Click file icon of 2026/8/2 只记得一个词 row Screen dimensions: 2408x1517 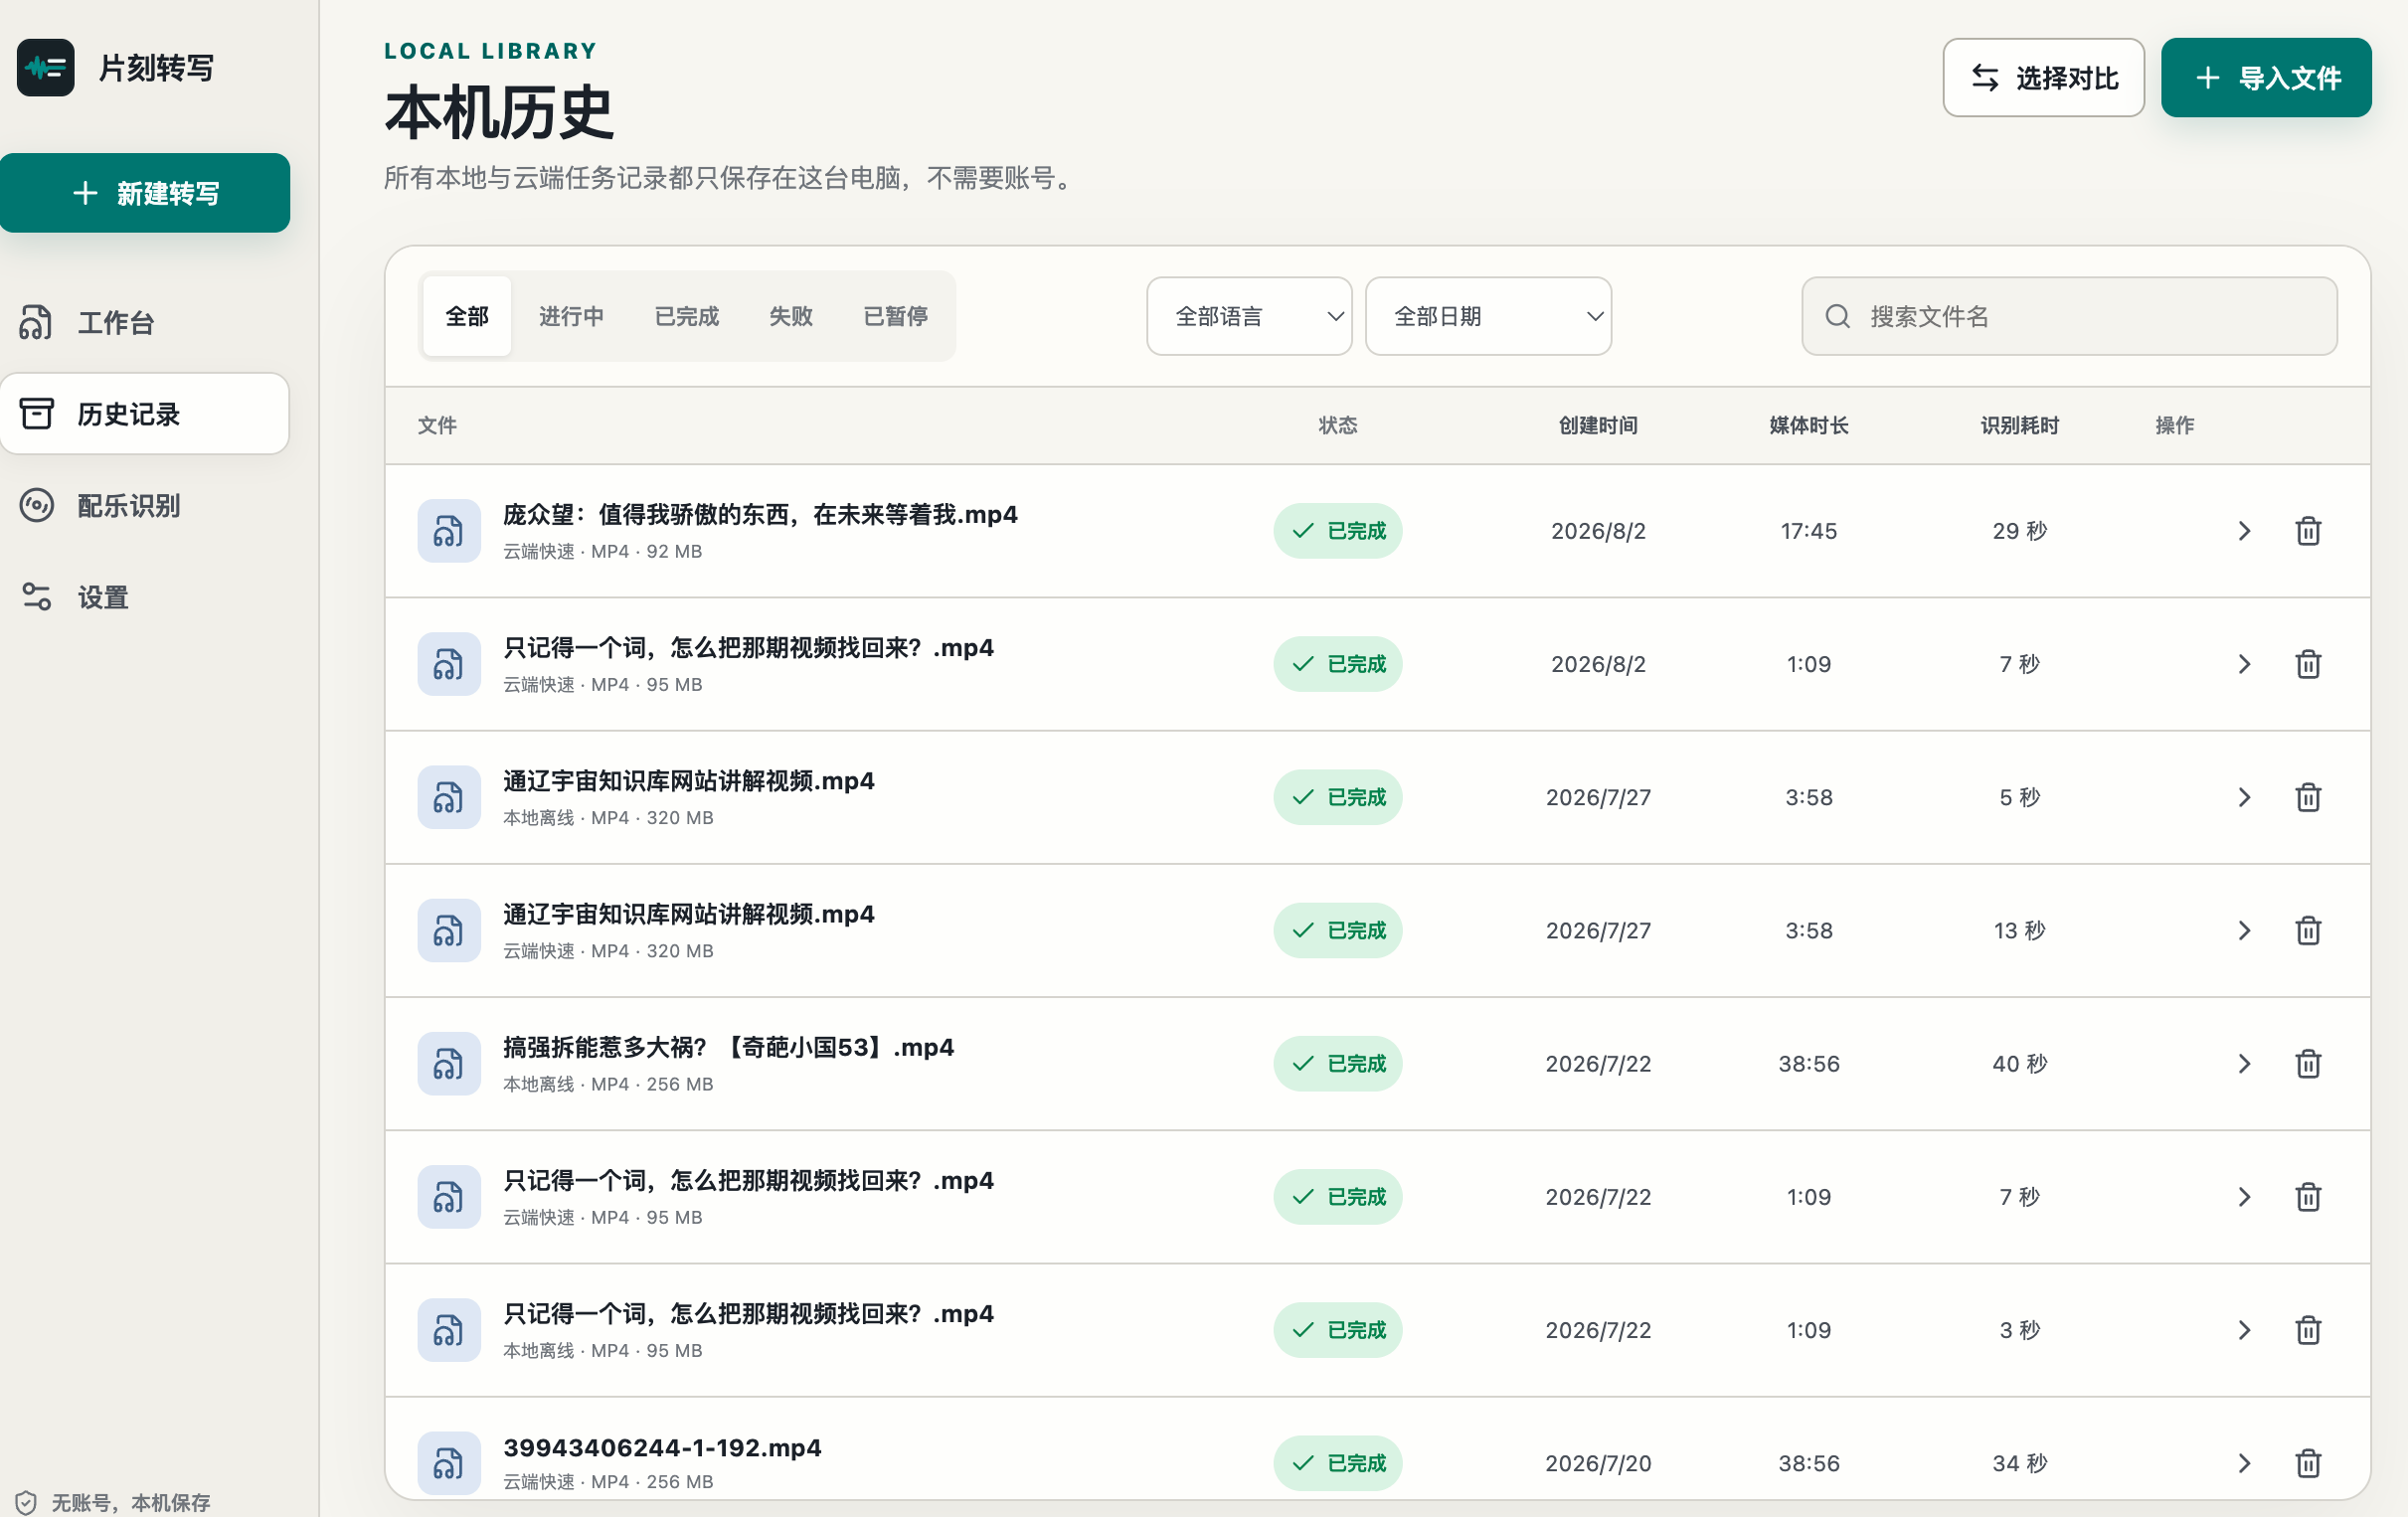pyautogui.click(x=449, y=664)
